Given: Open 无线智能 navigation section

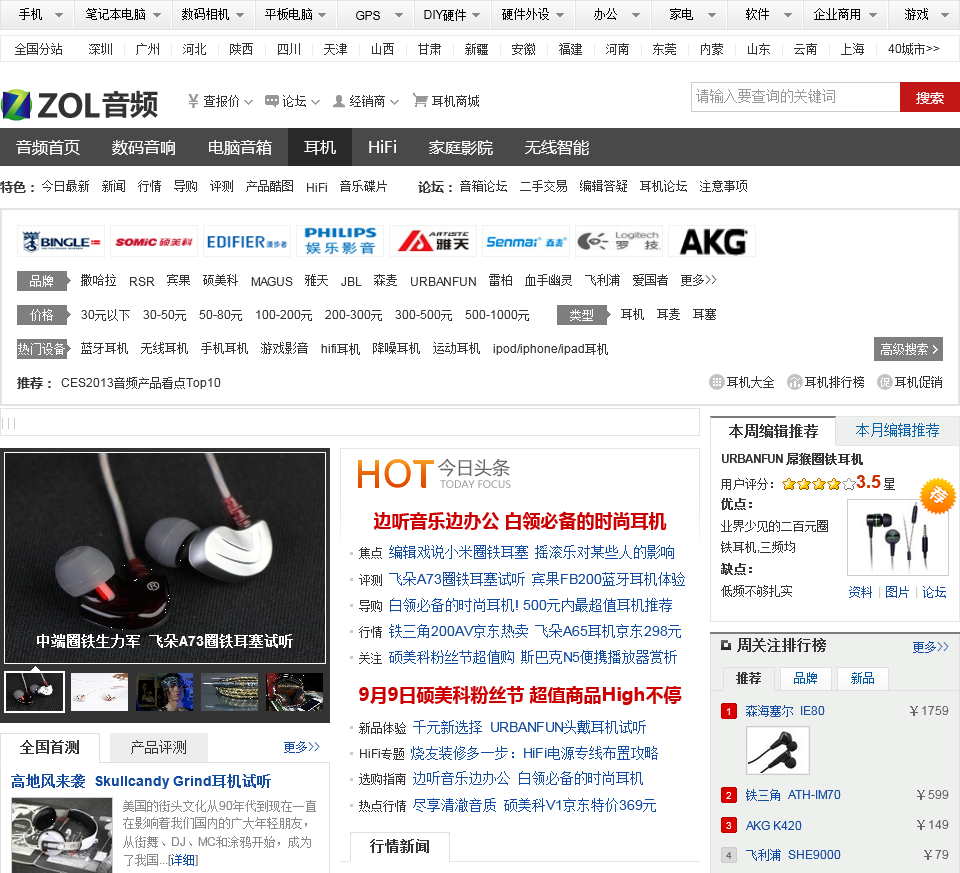Looking at the screenshot, I should coord(557,147).
